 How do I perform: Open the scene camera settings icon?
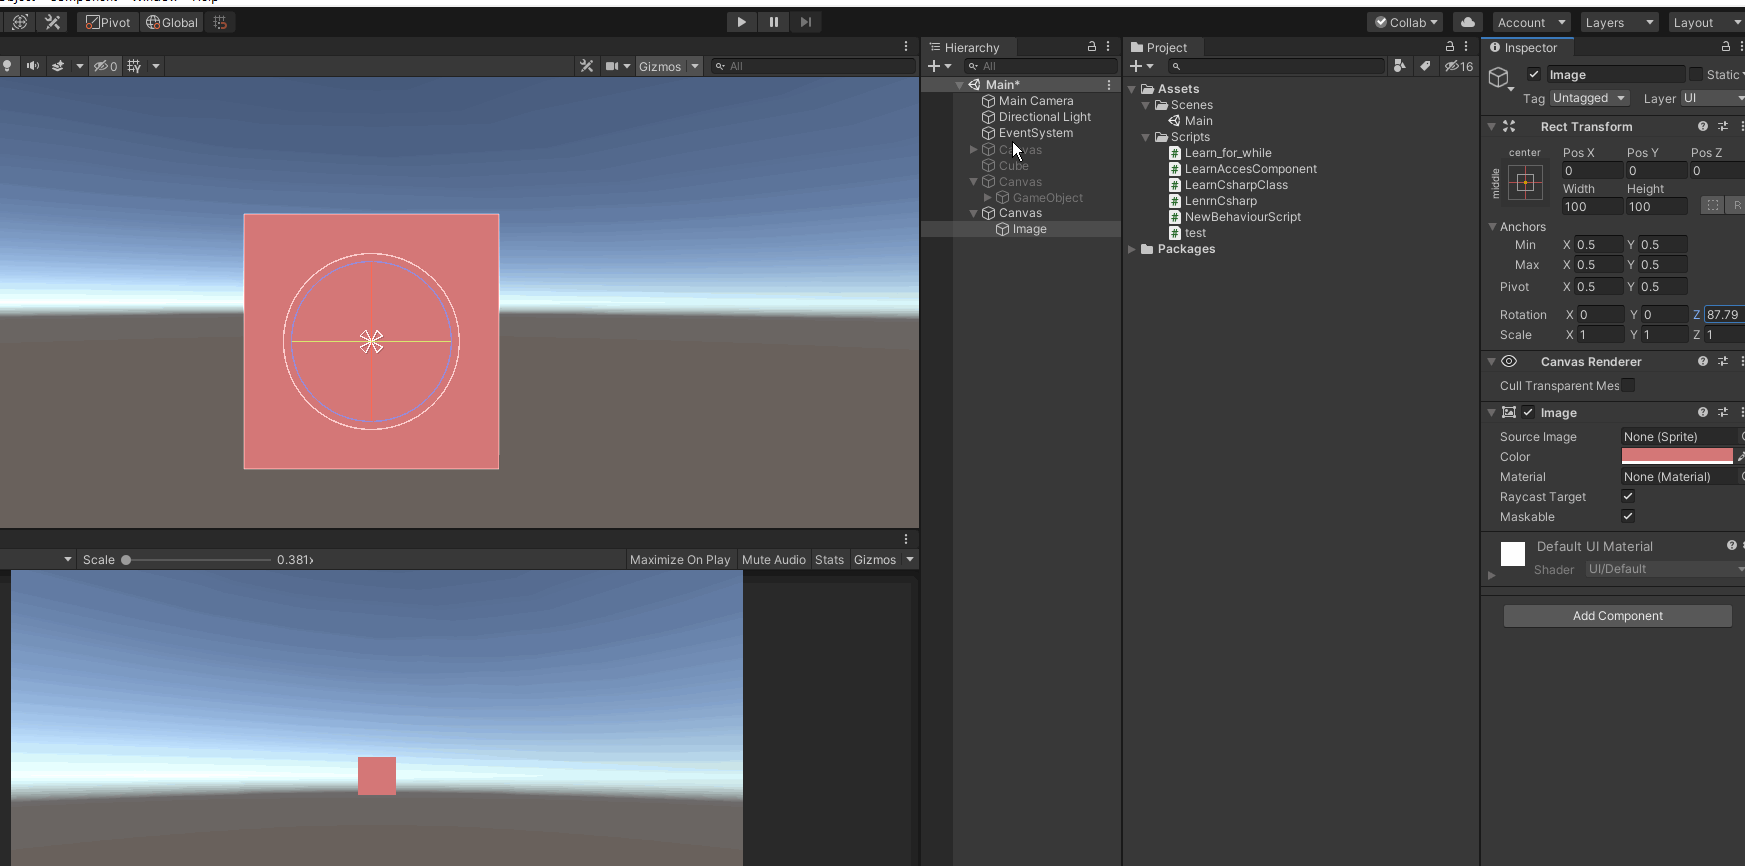612,66
